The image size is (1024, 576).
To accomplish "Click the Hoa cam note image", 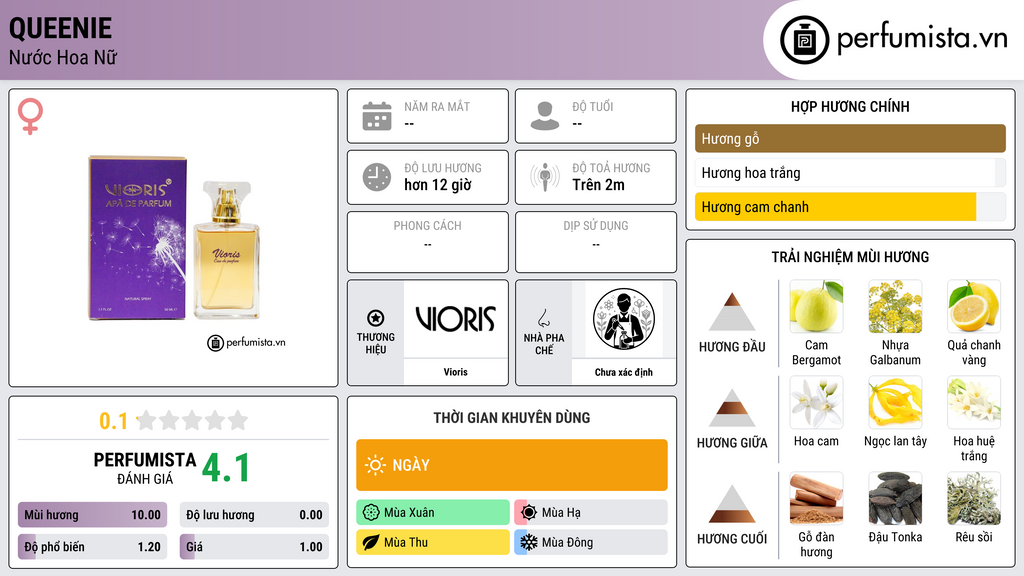I will pos(816,403).
